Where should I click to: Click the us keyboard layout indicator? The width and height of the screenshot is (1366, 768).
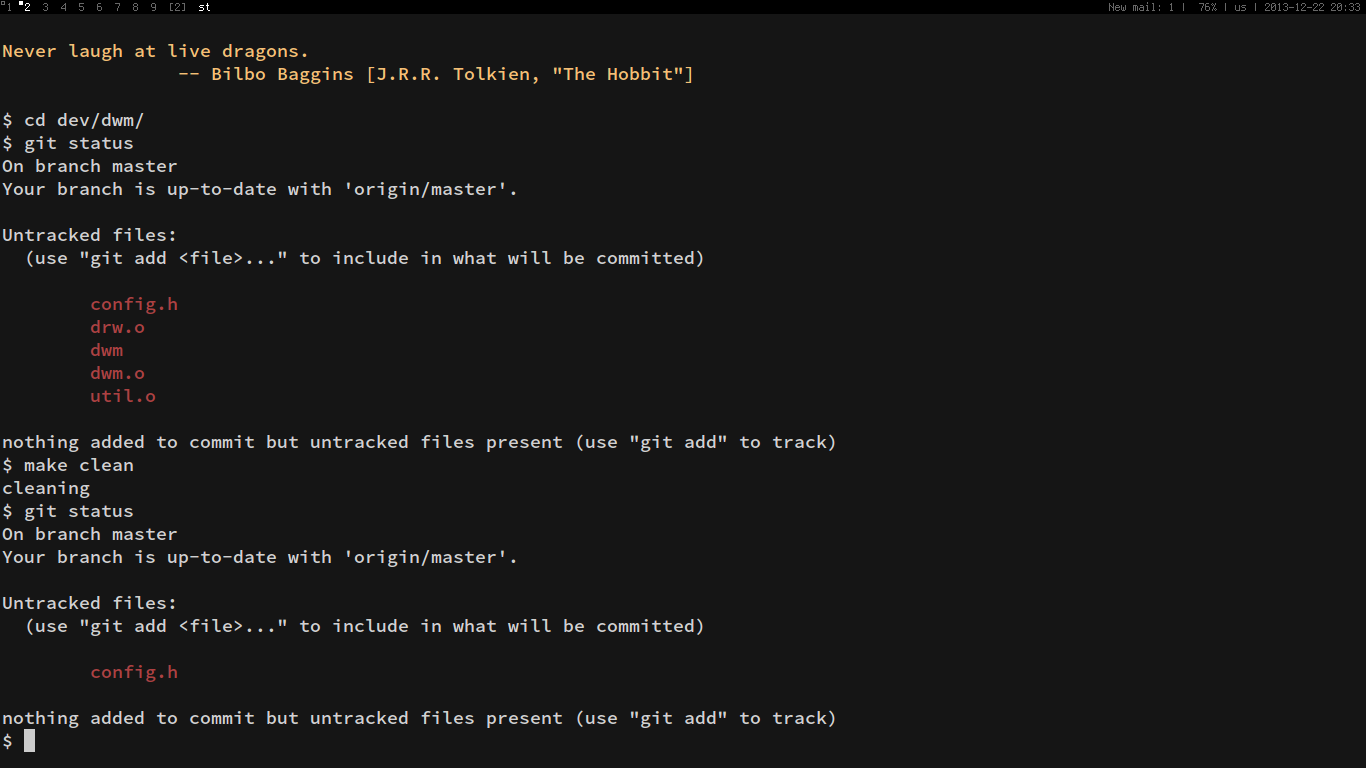tap(1240, 7)
